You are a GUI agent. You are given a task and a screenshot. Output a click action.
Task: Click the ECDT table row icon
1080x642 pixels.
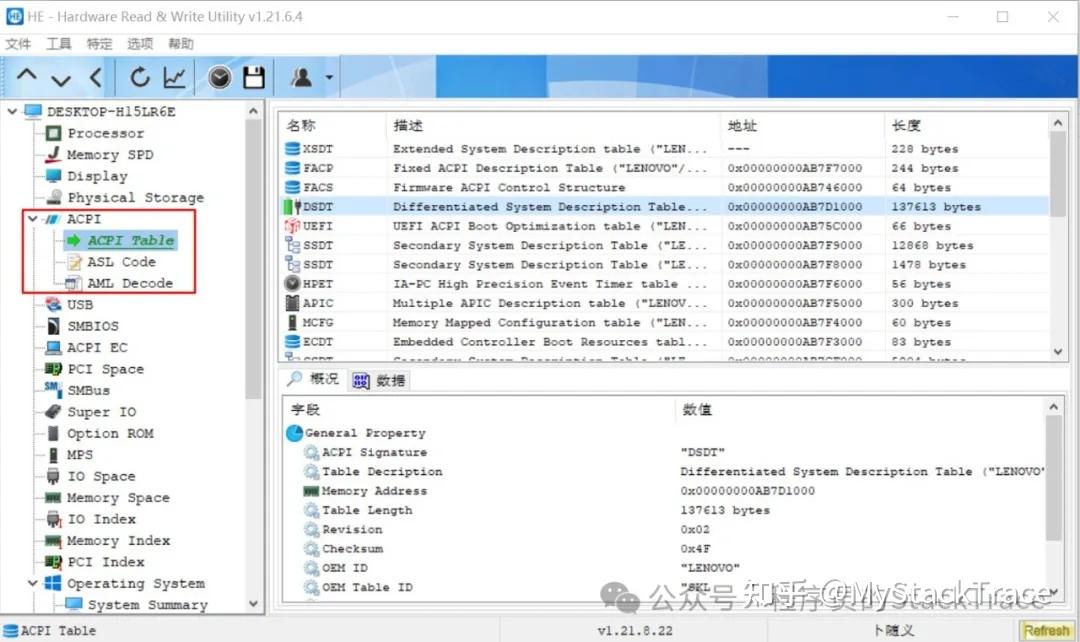[x=292, y=342]
